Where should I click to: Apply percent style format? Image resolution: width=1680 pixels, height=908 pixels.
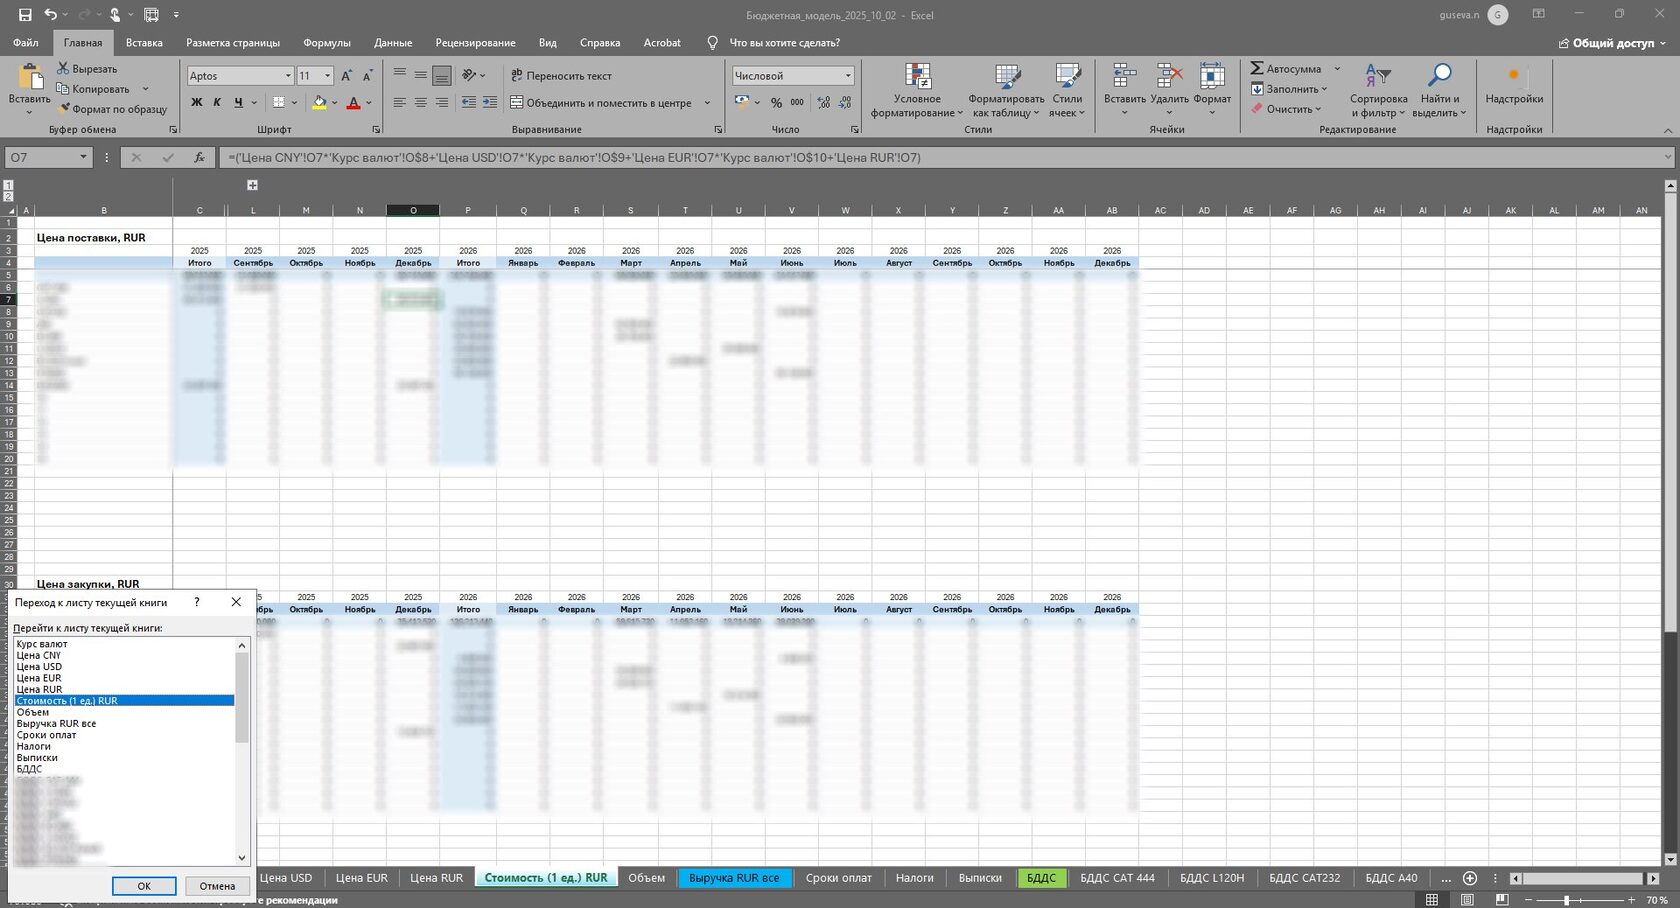(776, 102)
